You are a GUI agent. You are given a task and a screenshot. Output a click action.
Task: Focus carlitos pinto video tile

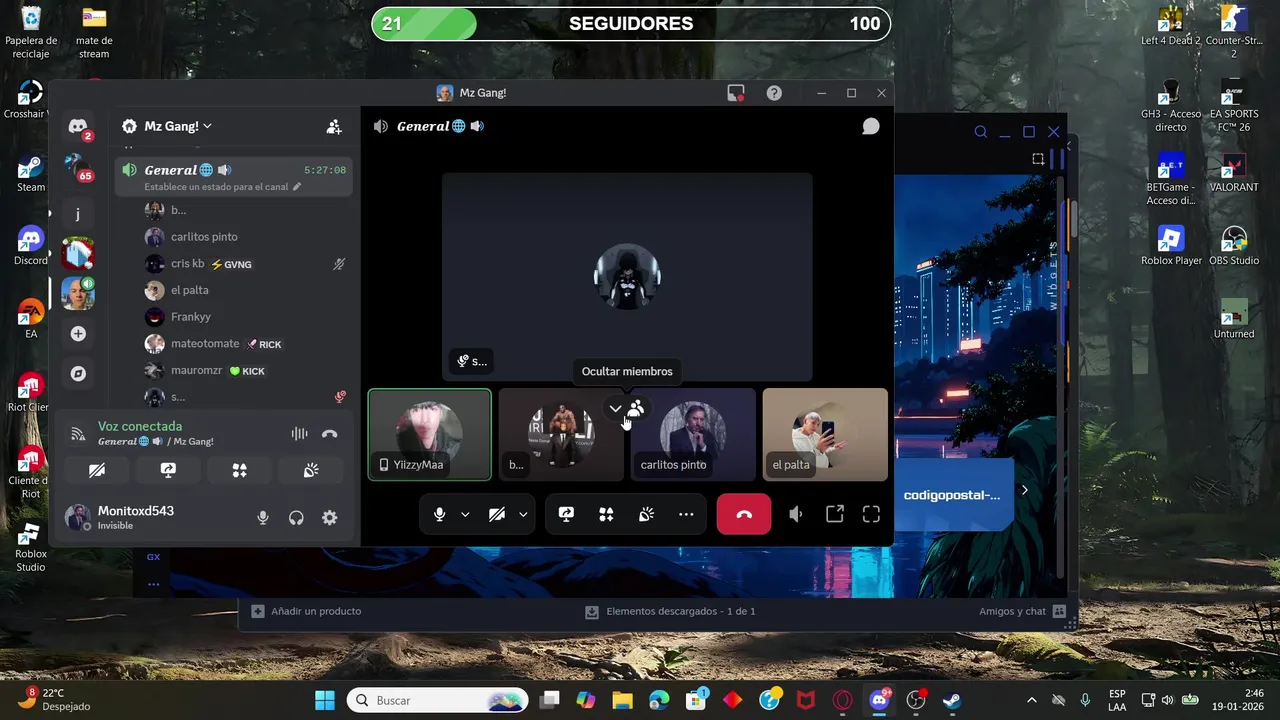[x=693, y=435]
